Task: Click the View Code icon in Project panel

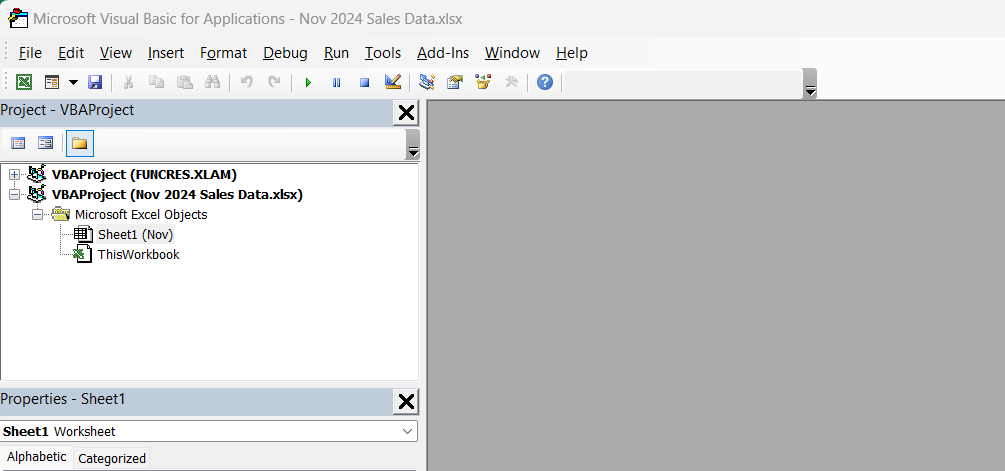Action: 18,143
